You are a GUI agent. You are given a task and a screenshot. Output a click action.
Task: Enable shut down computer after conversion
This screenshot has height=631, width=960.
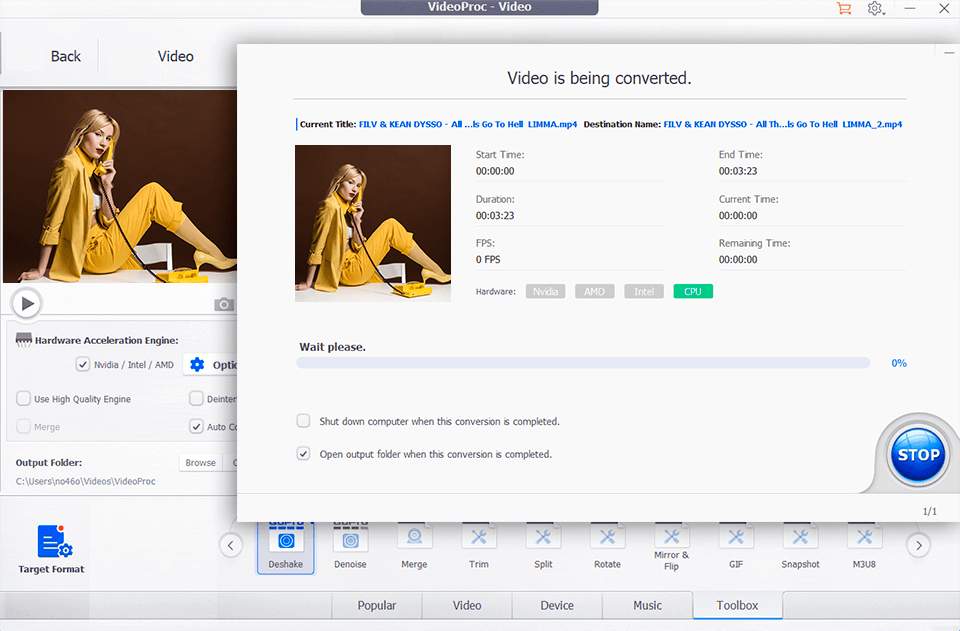point(303,421)
